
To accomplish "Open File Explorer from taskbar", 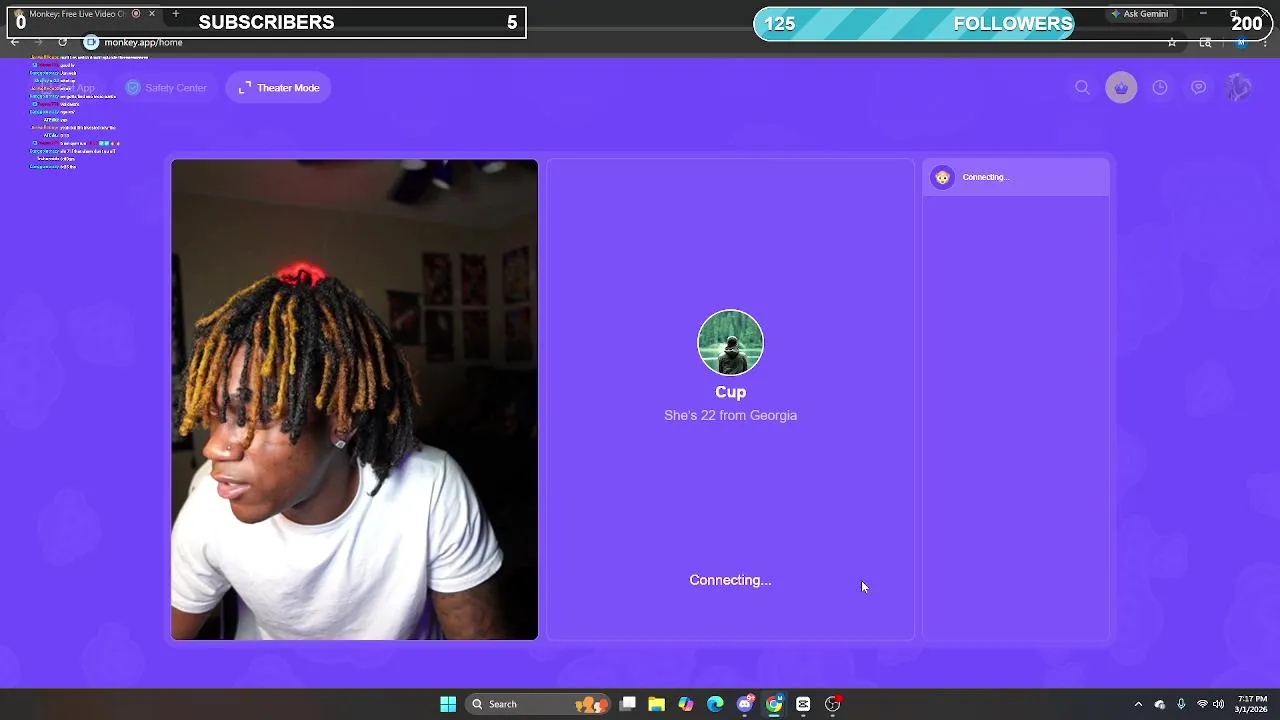I will coord(657,704).
